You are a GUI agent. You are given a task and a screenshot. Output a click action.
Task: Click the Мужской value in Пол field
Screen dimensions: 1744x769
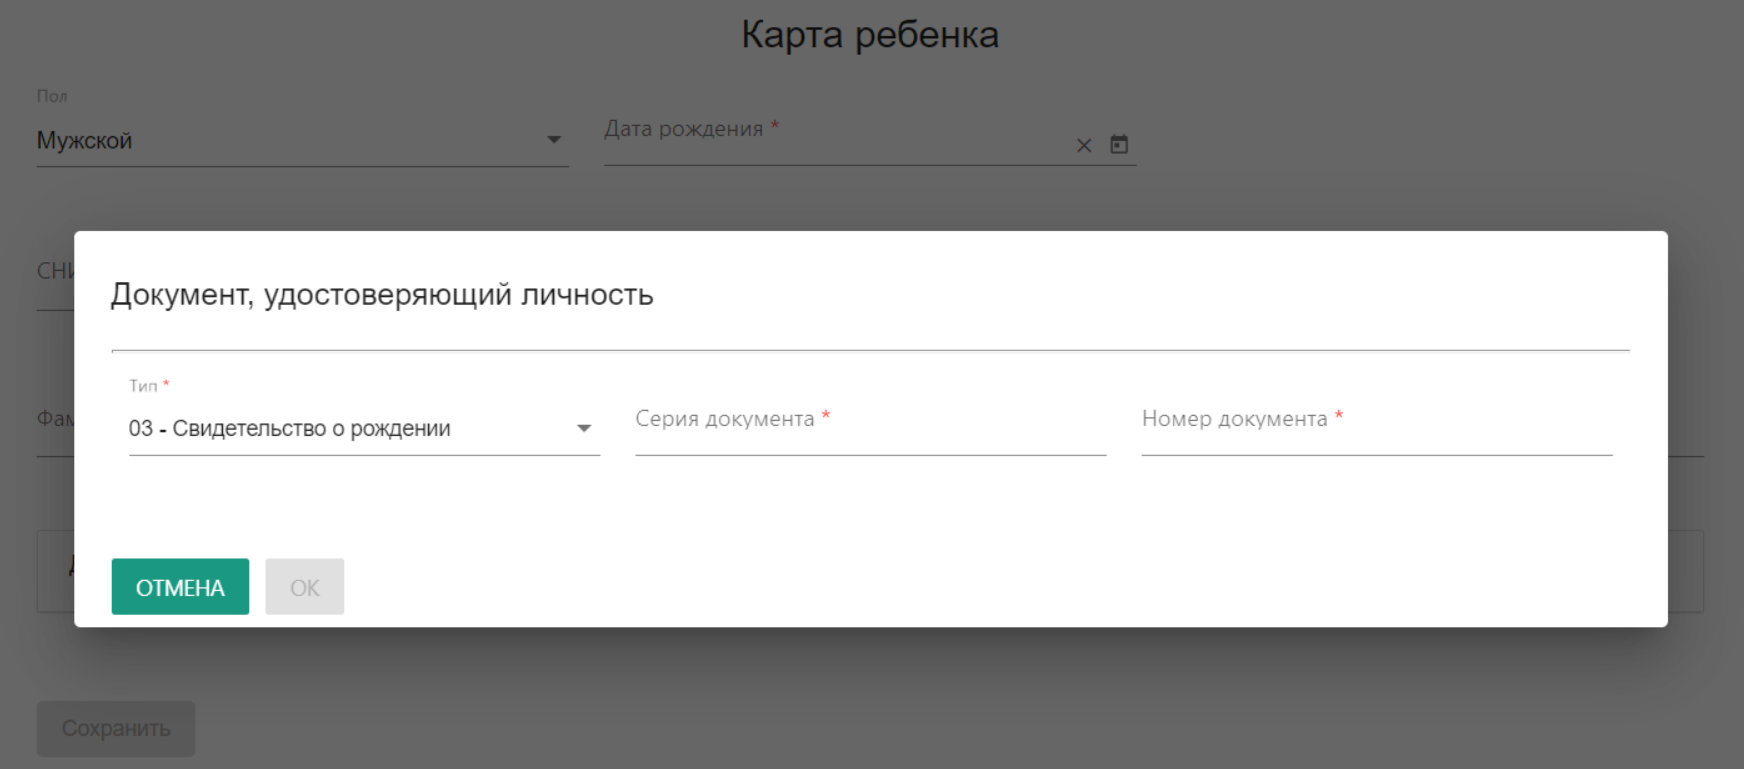[85, 141]
